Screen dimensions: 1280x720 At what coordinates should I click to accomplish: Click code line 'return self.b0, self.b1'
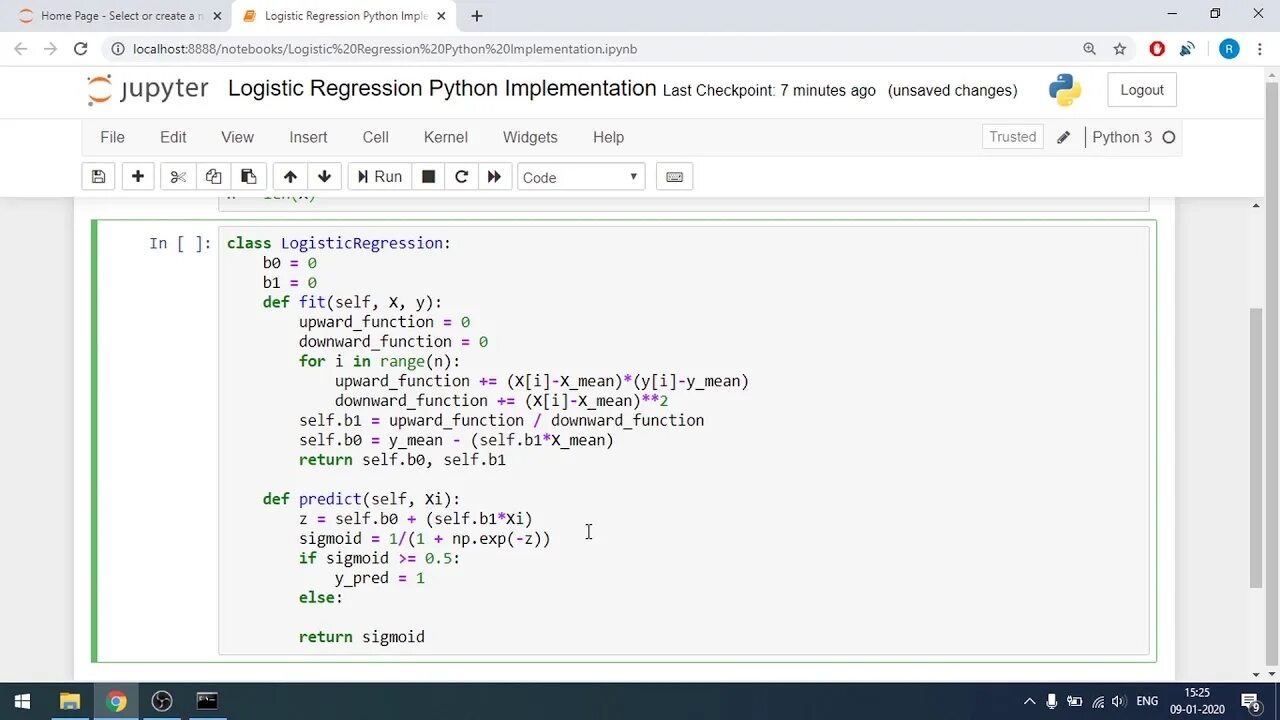[x=402, y=460]
